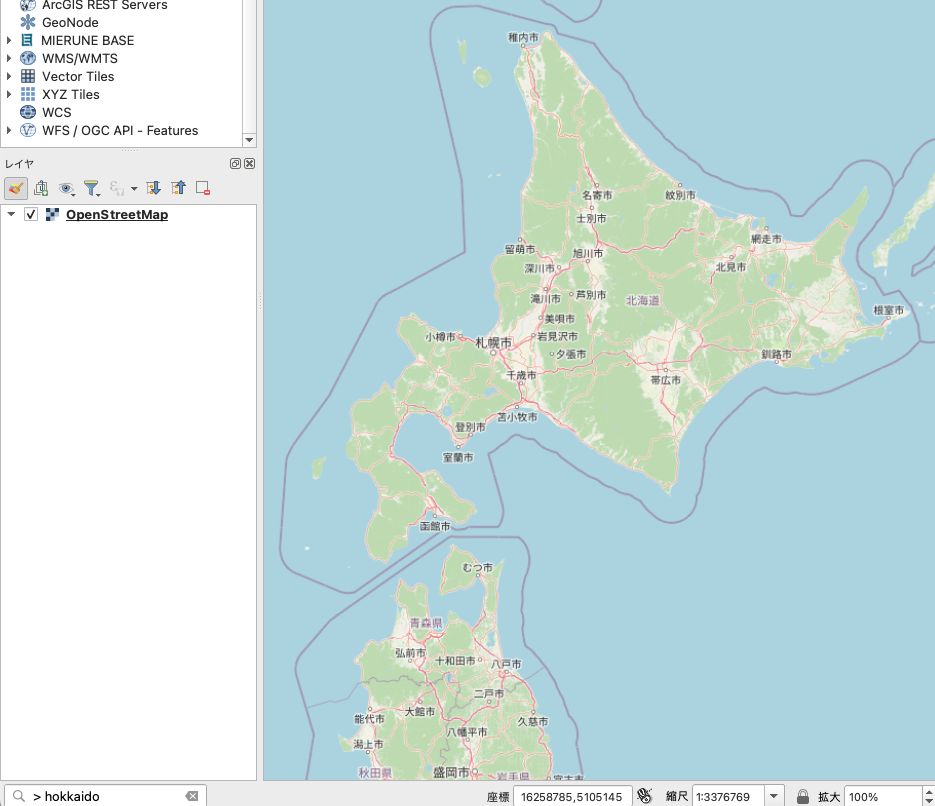Click the add group icon in the layers toolbar

(x=41, y=188)
